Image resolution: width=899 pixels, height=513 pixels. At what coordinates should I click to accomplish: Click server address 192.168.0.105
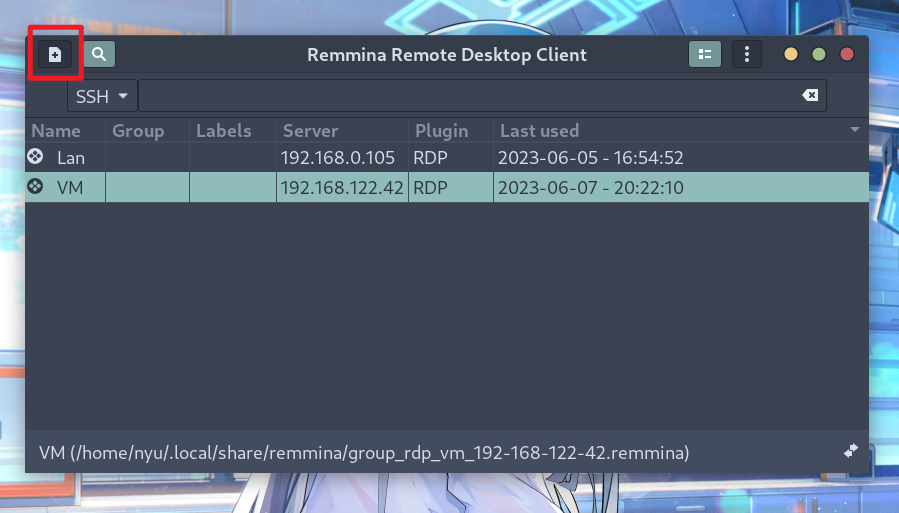[x=338, y=158]
